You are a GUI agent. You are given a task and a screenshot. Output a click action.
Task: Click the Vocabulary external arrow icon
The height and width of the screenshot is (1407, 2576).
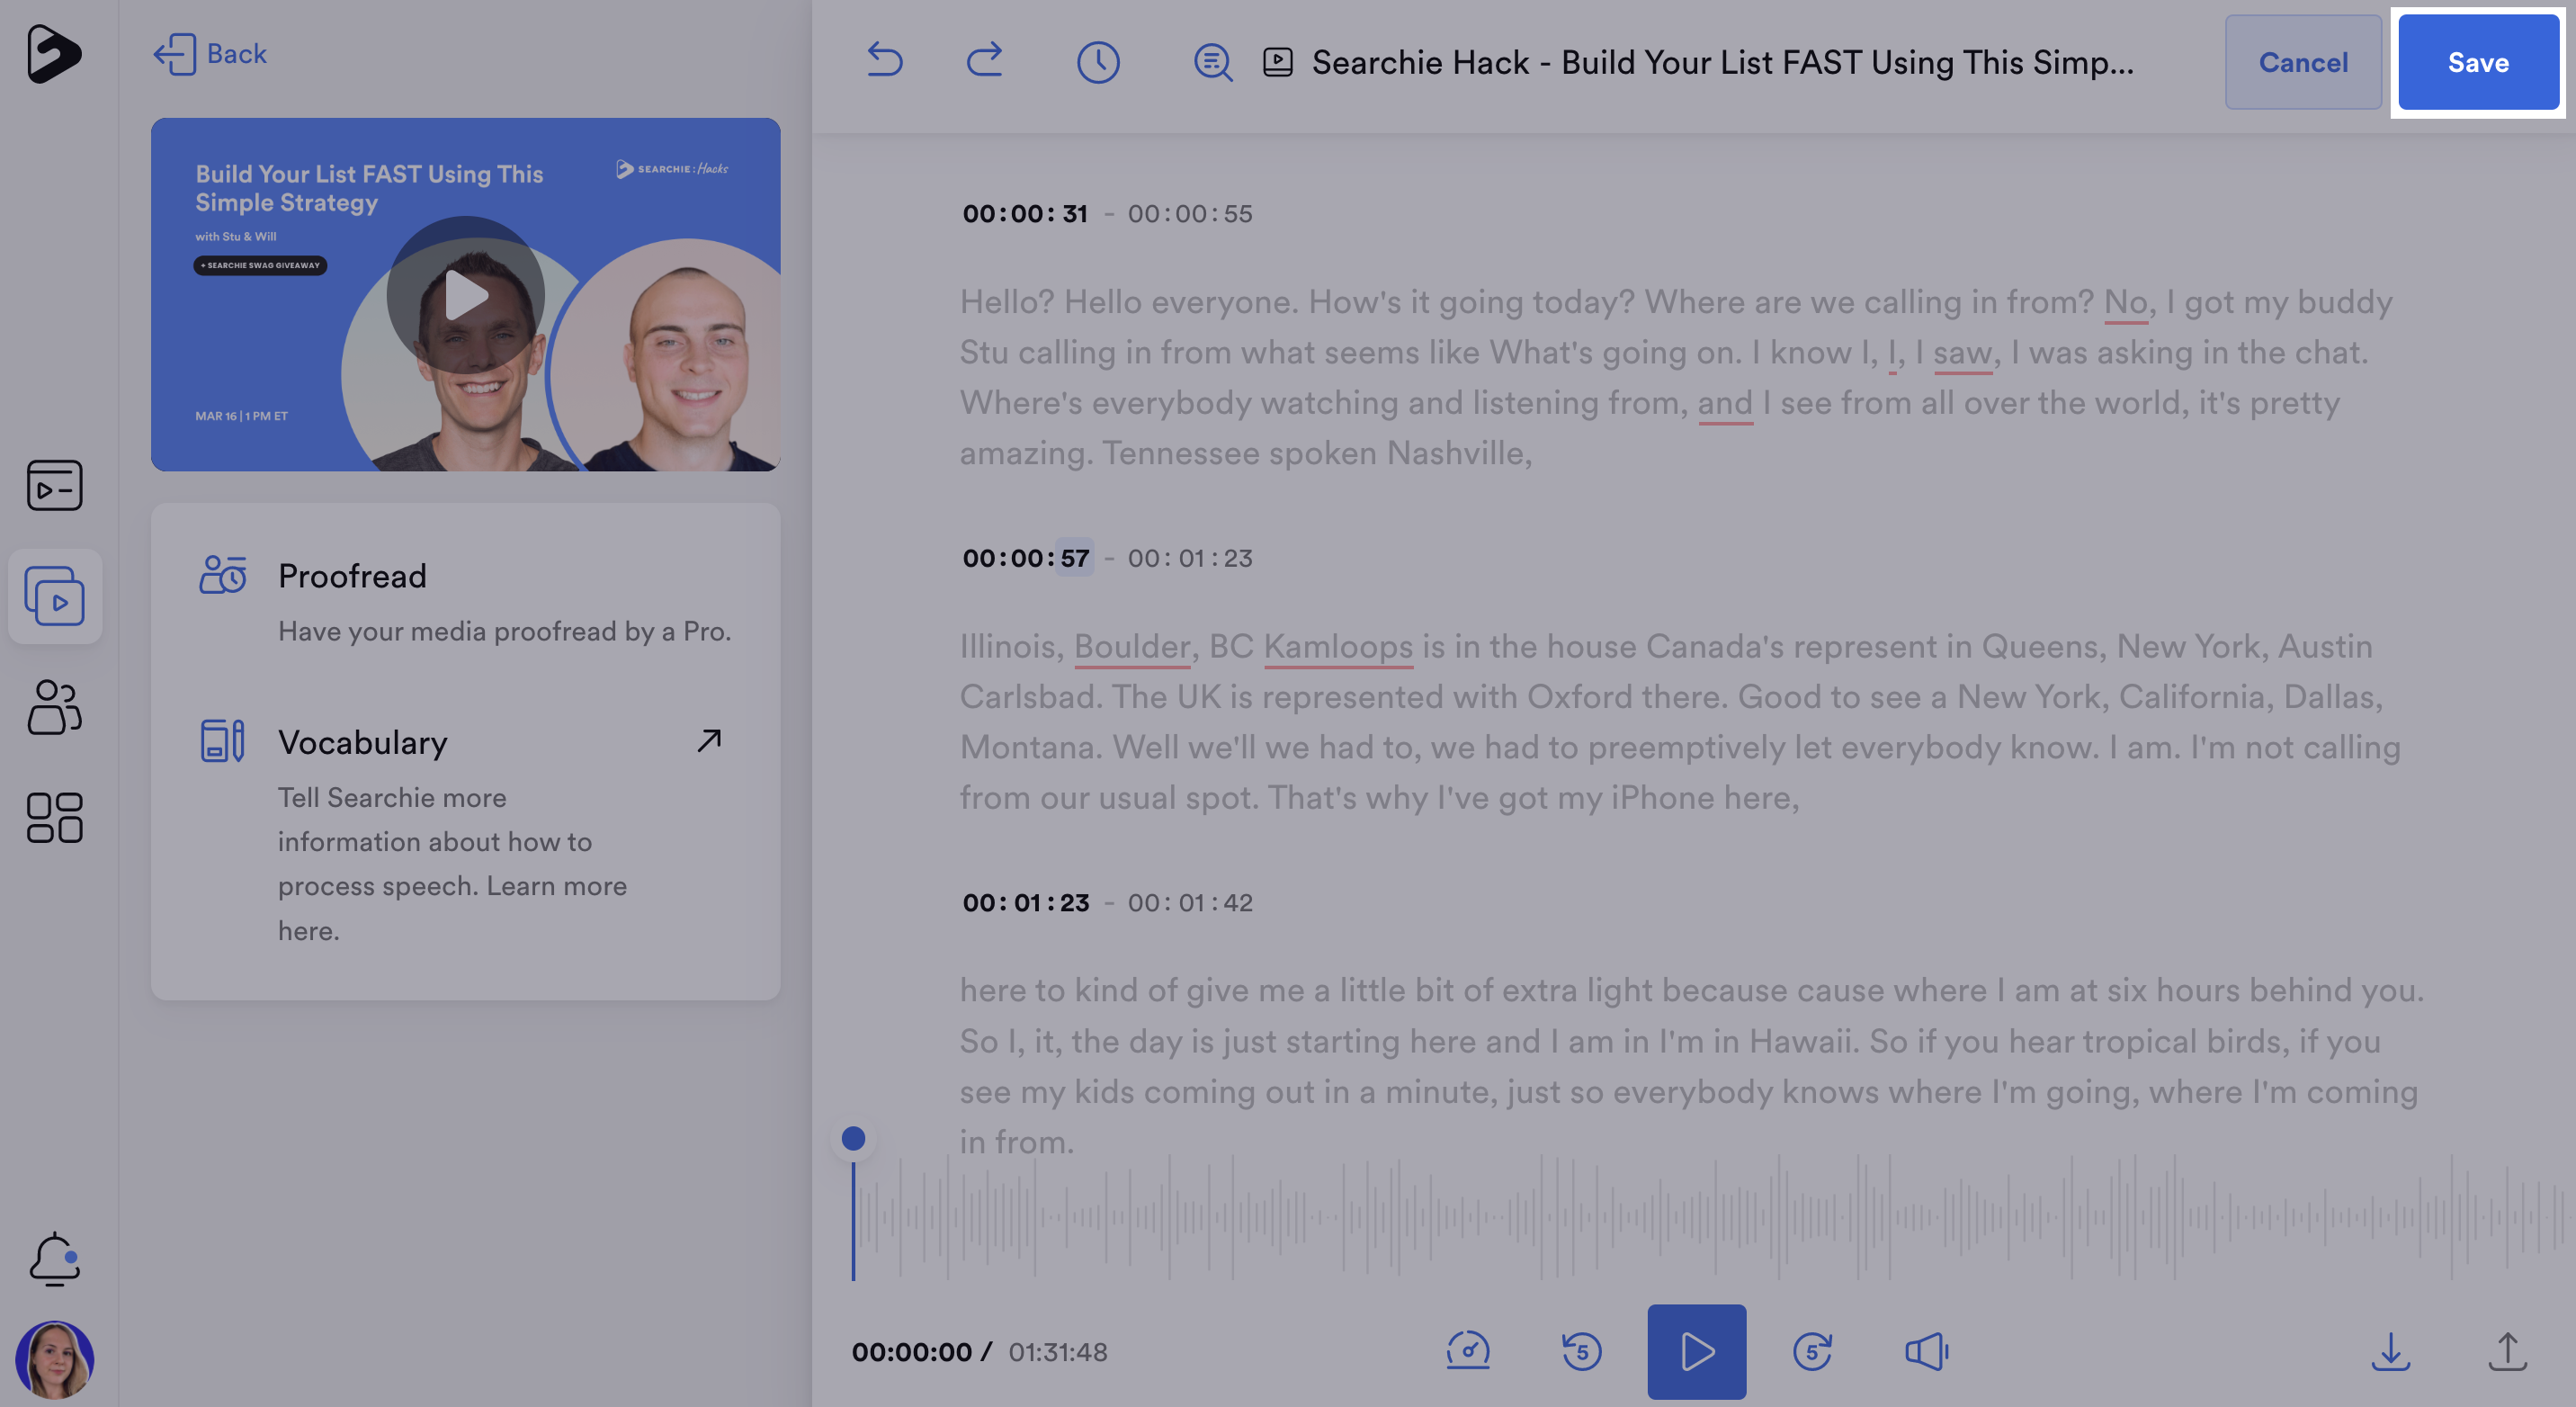709,740
